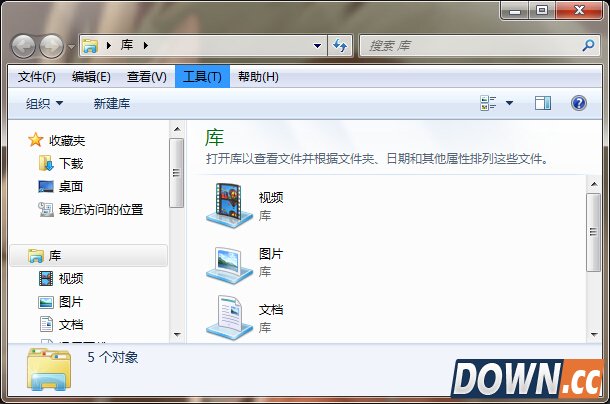610x404 pixels.
Task: Click the library folder icon in address bar
Action: (90, 46)
